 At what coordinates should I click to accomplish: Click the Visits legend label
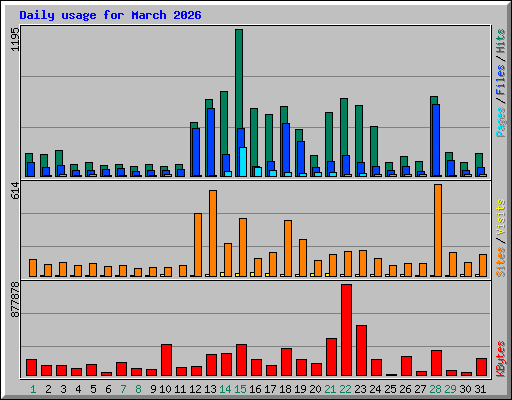(x=500, y=218)
